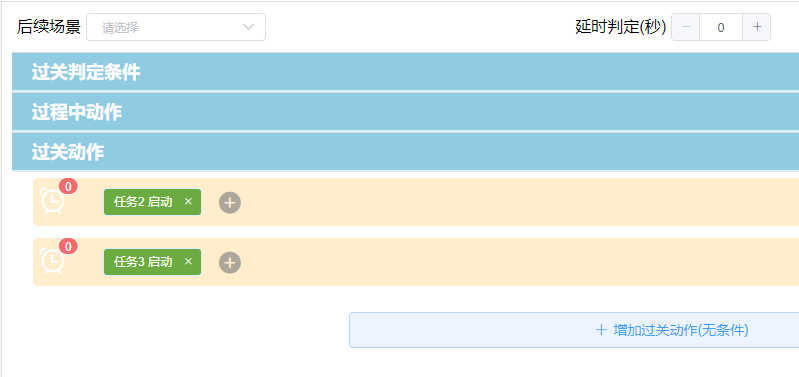Remove the 任务3 启动 tag with its x
The width and height of the screenshot is (799, 377).
click(188, 262)
